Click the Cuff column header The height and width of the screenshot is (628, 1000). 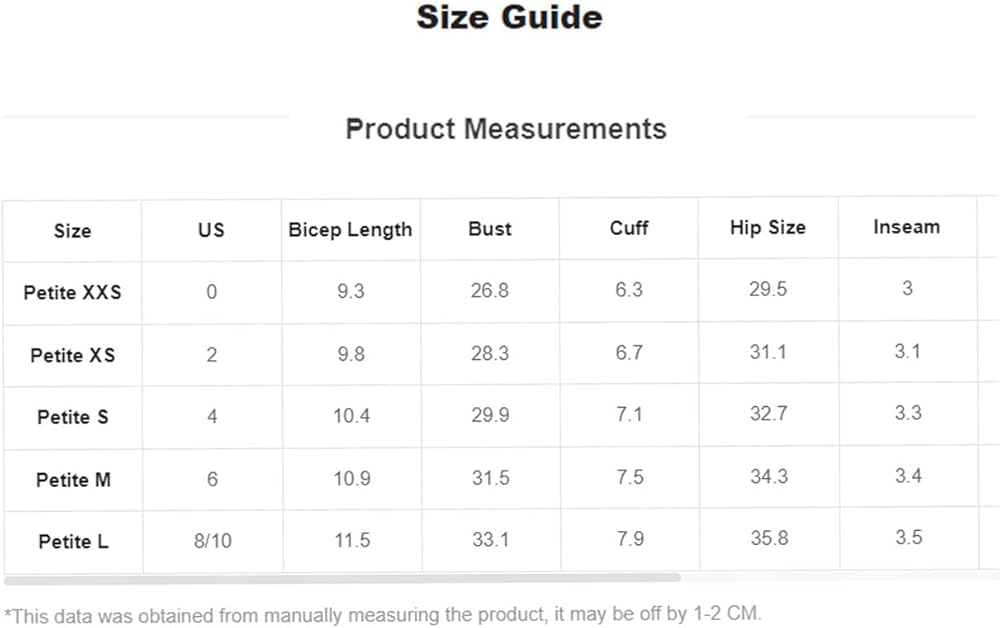point(629,228)
